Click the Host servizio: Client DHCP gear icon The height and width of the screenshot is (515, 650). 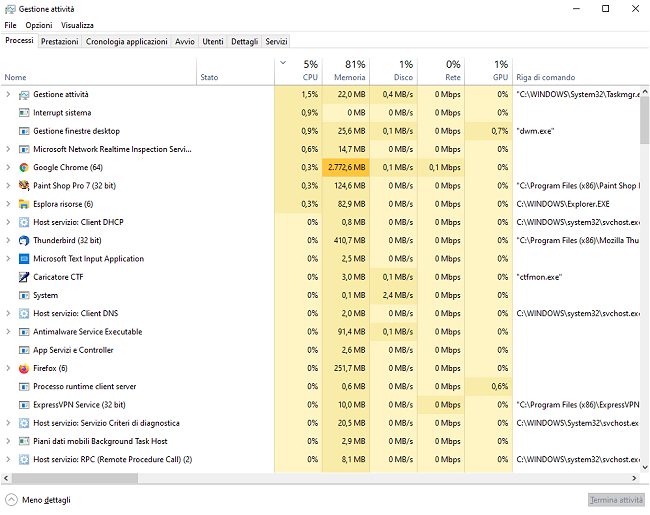(x=24, y=222)
